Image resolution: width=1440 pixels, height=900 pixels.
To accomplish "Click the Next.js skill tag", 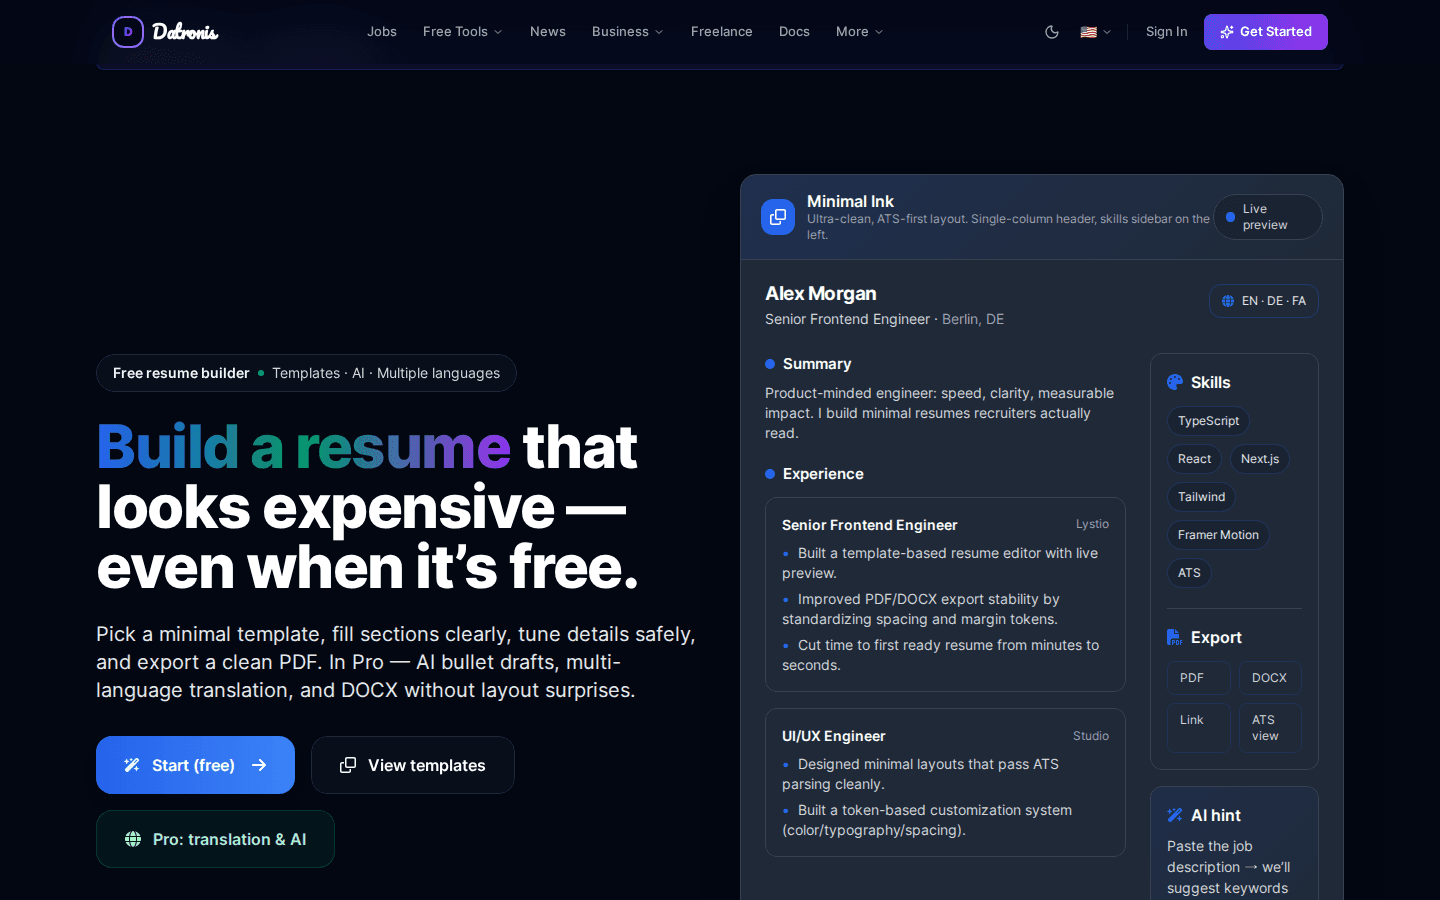I will (x=1260, y=459).
